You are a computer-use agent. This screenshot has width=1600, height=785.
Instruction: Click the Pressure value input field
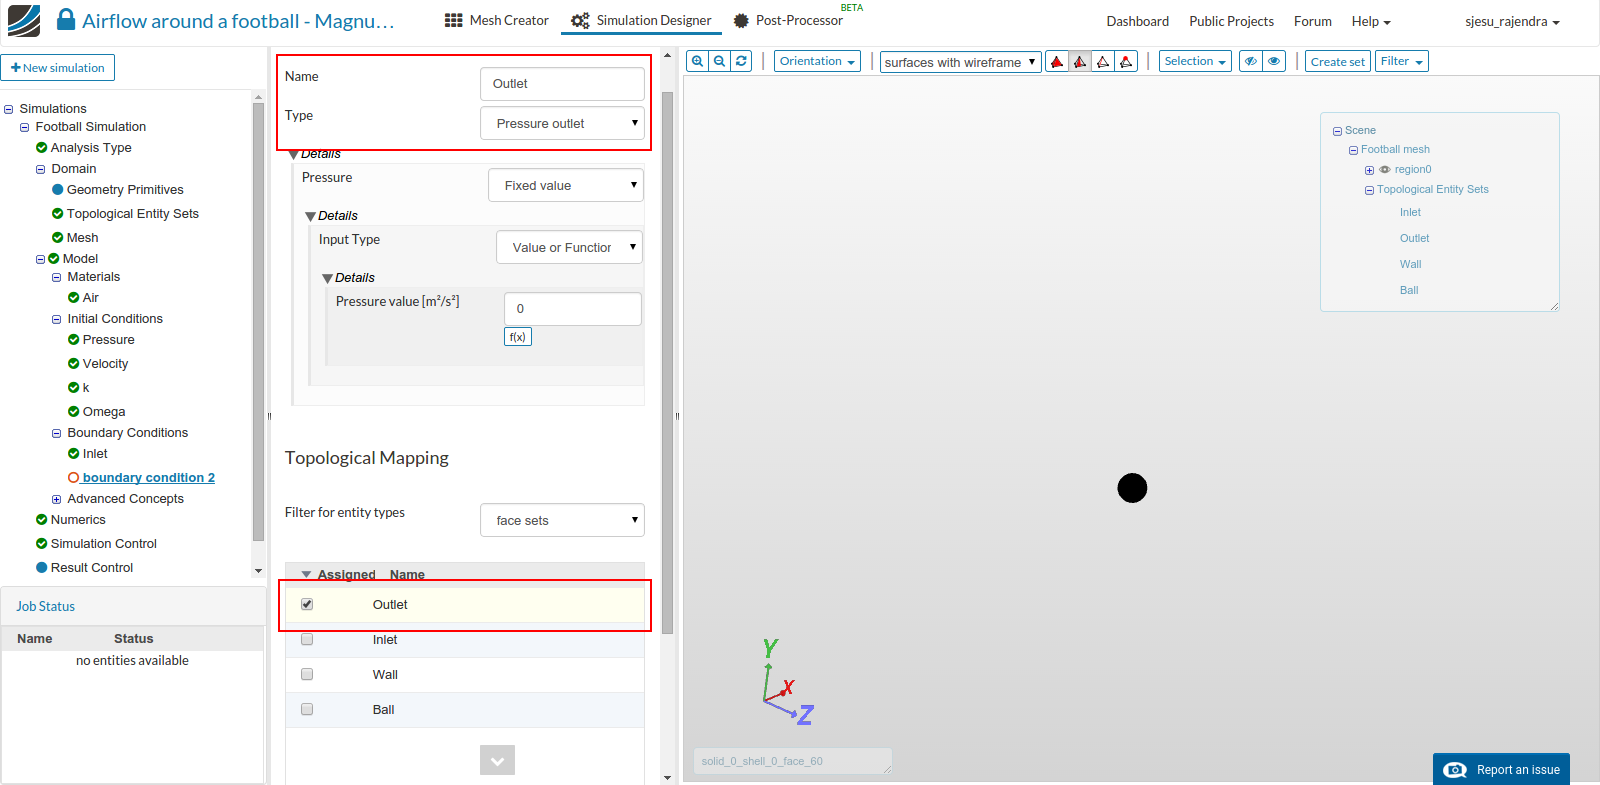pos(573,309)
